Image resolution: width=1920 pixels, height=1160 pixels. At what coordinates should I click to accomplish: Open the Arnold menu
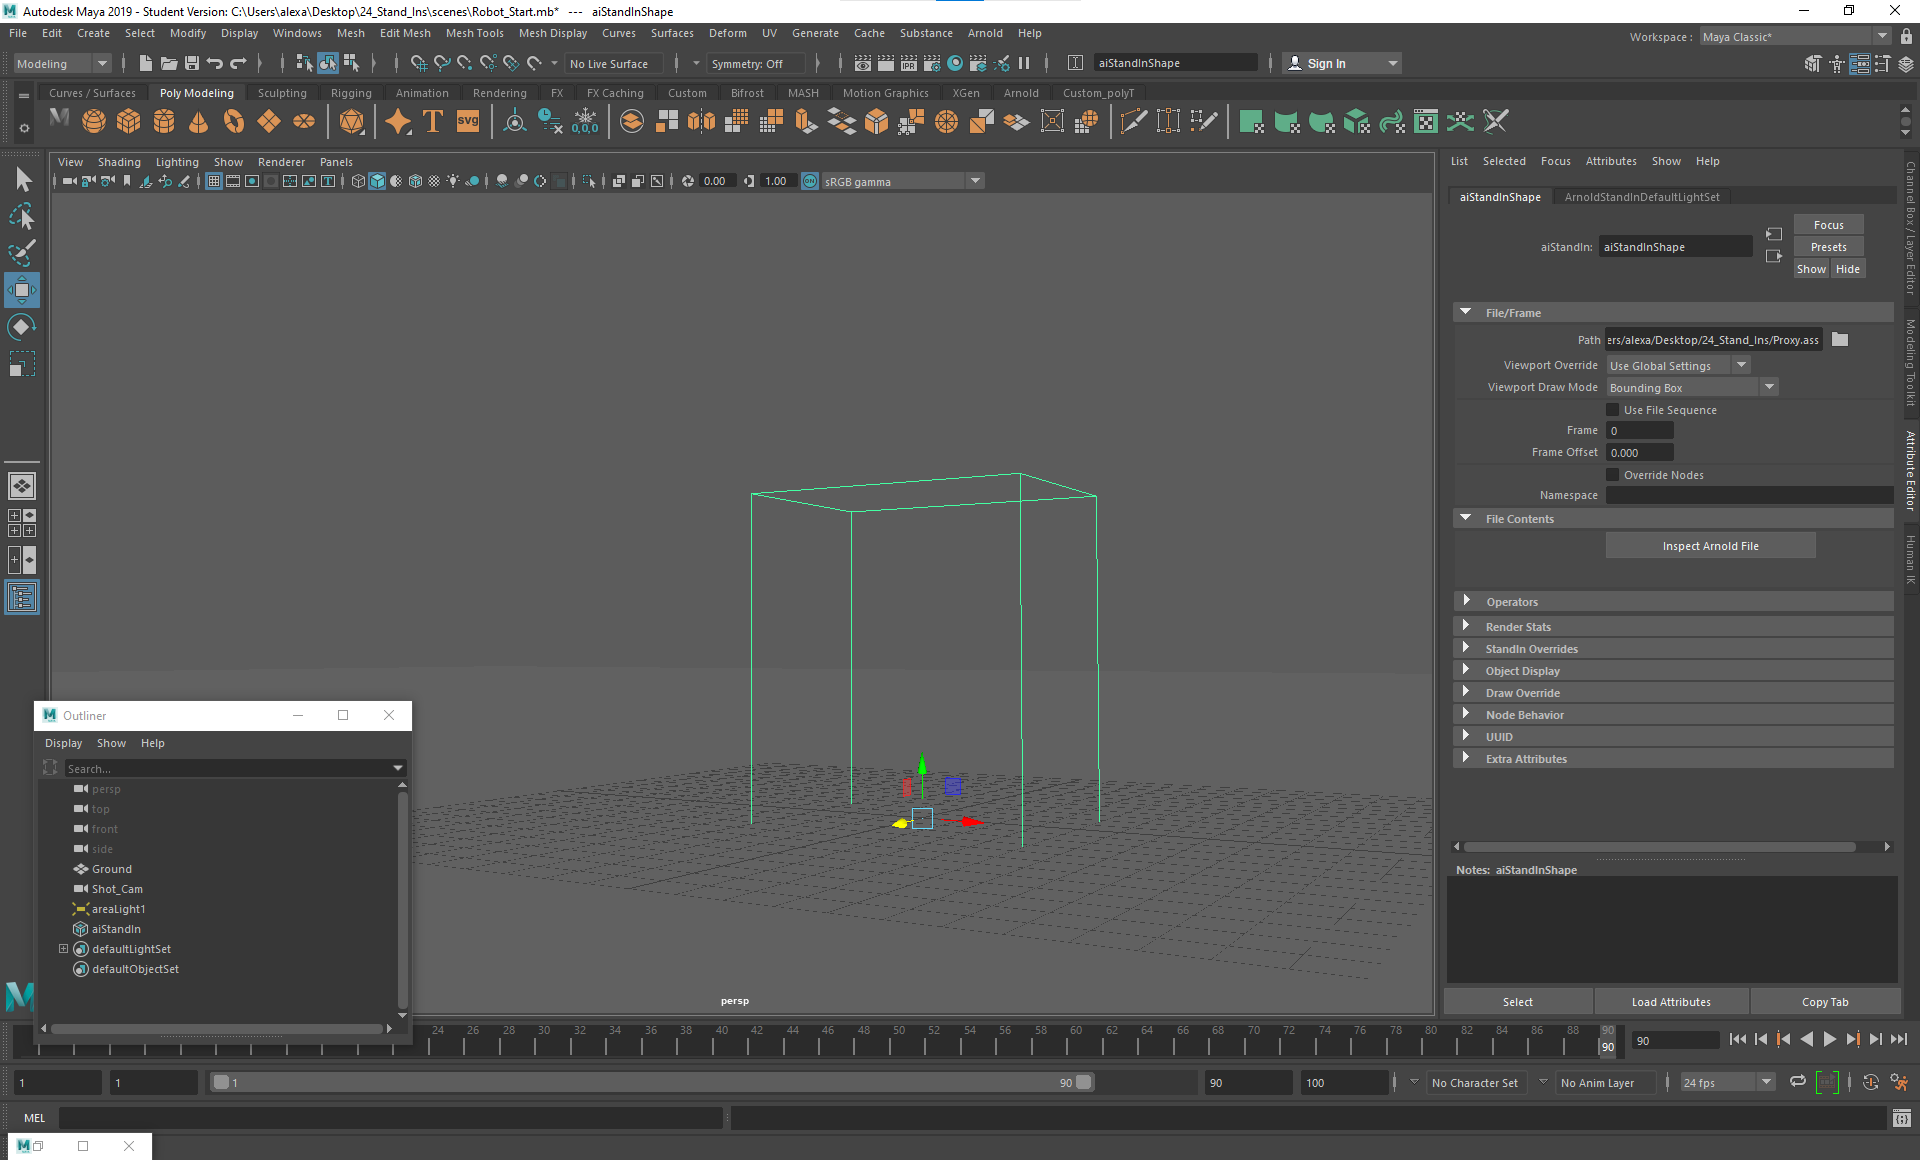(x=985, y=33)
